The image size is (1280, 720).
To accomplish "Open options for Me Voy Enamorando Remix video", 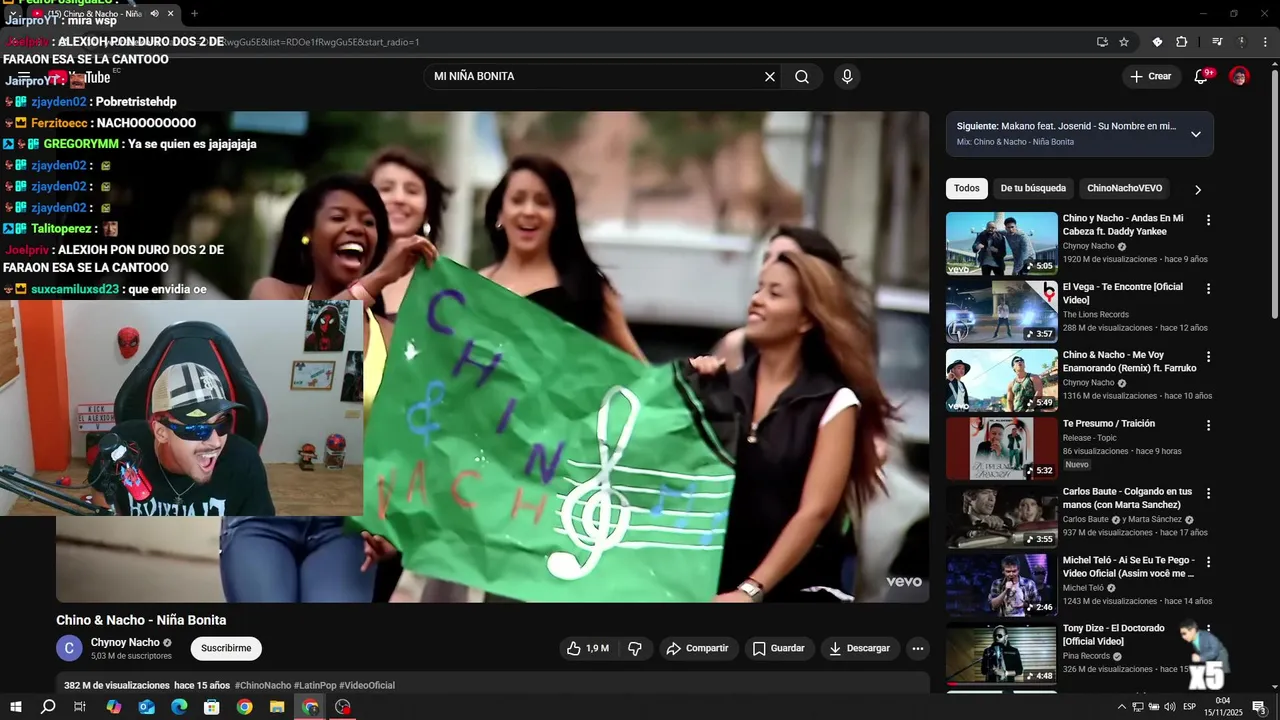I will [x=1208, y=357].
